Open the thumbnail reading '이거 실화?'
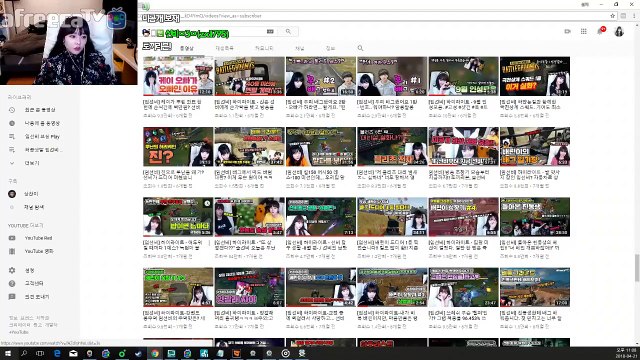Image resolution: width=640 pixels, height=360 pixels. point(535,76)
